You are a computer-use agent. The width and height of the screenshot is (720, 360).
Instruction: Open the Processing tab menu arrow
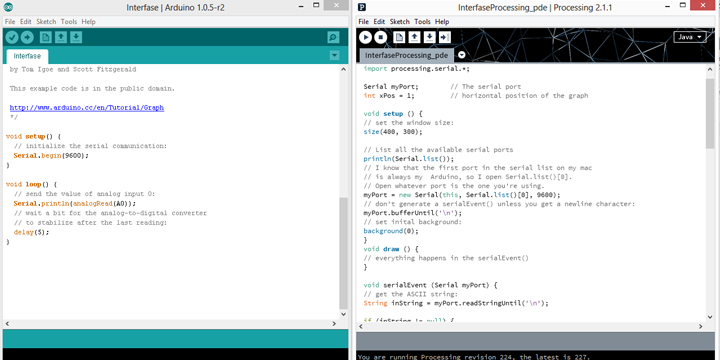click(461, 55)
